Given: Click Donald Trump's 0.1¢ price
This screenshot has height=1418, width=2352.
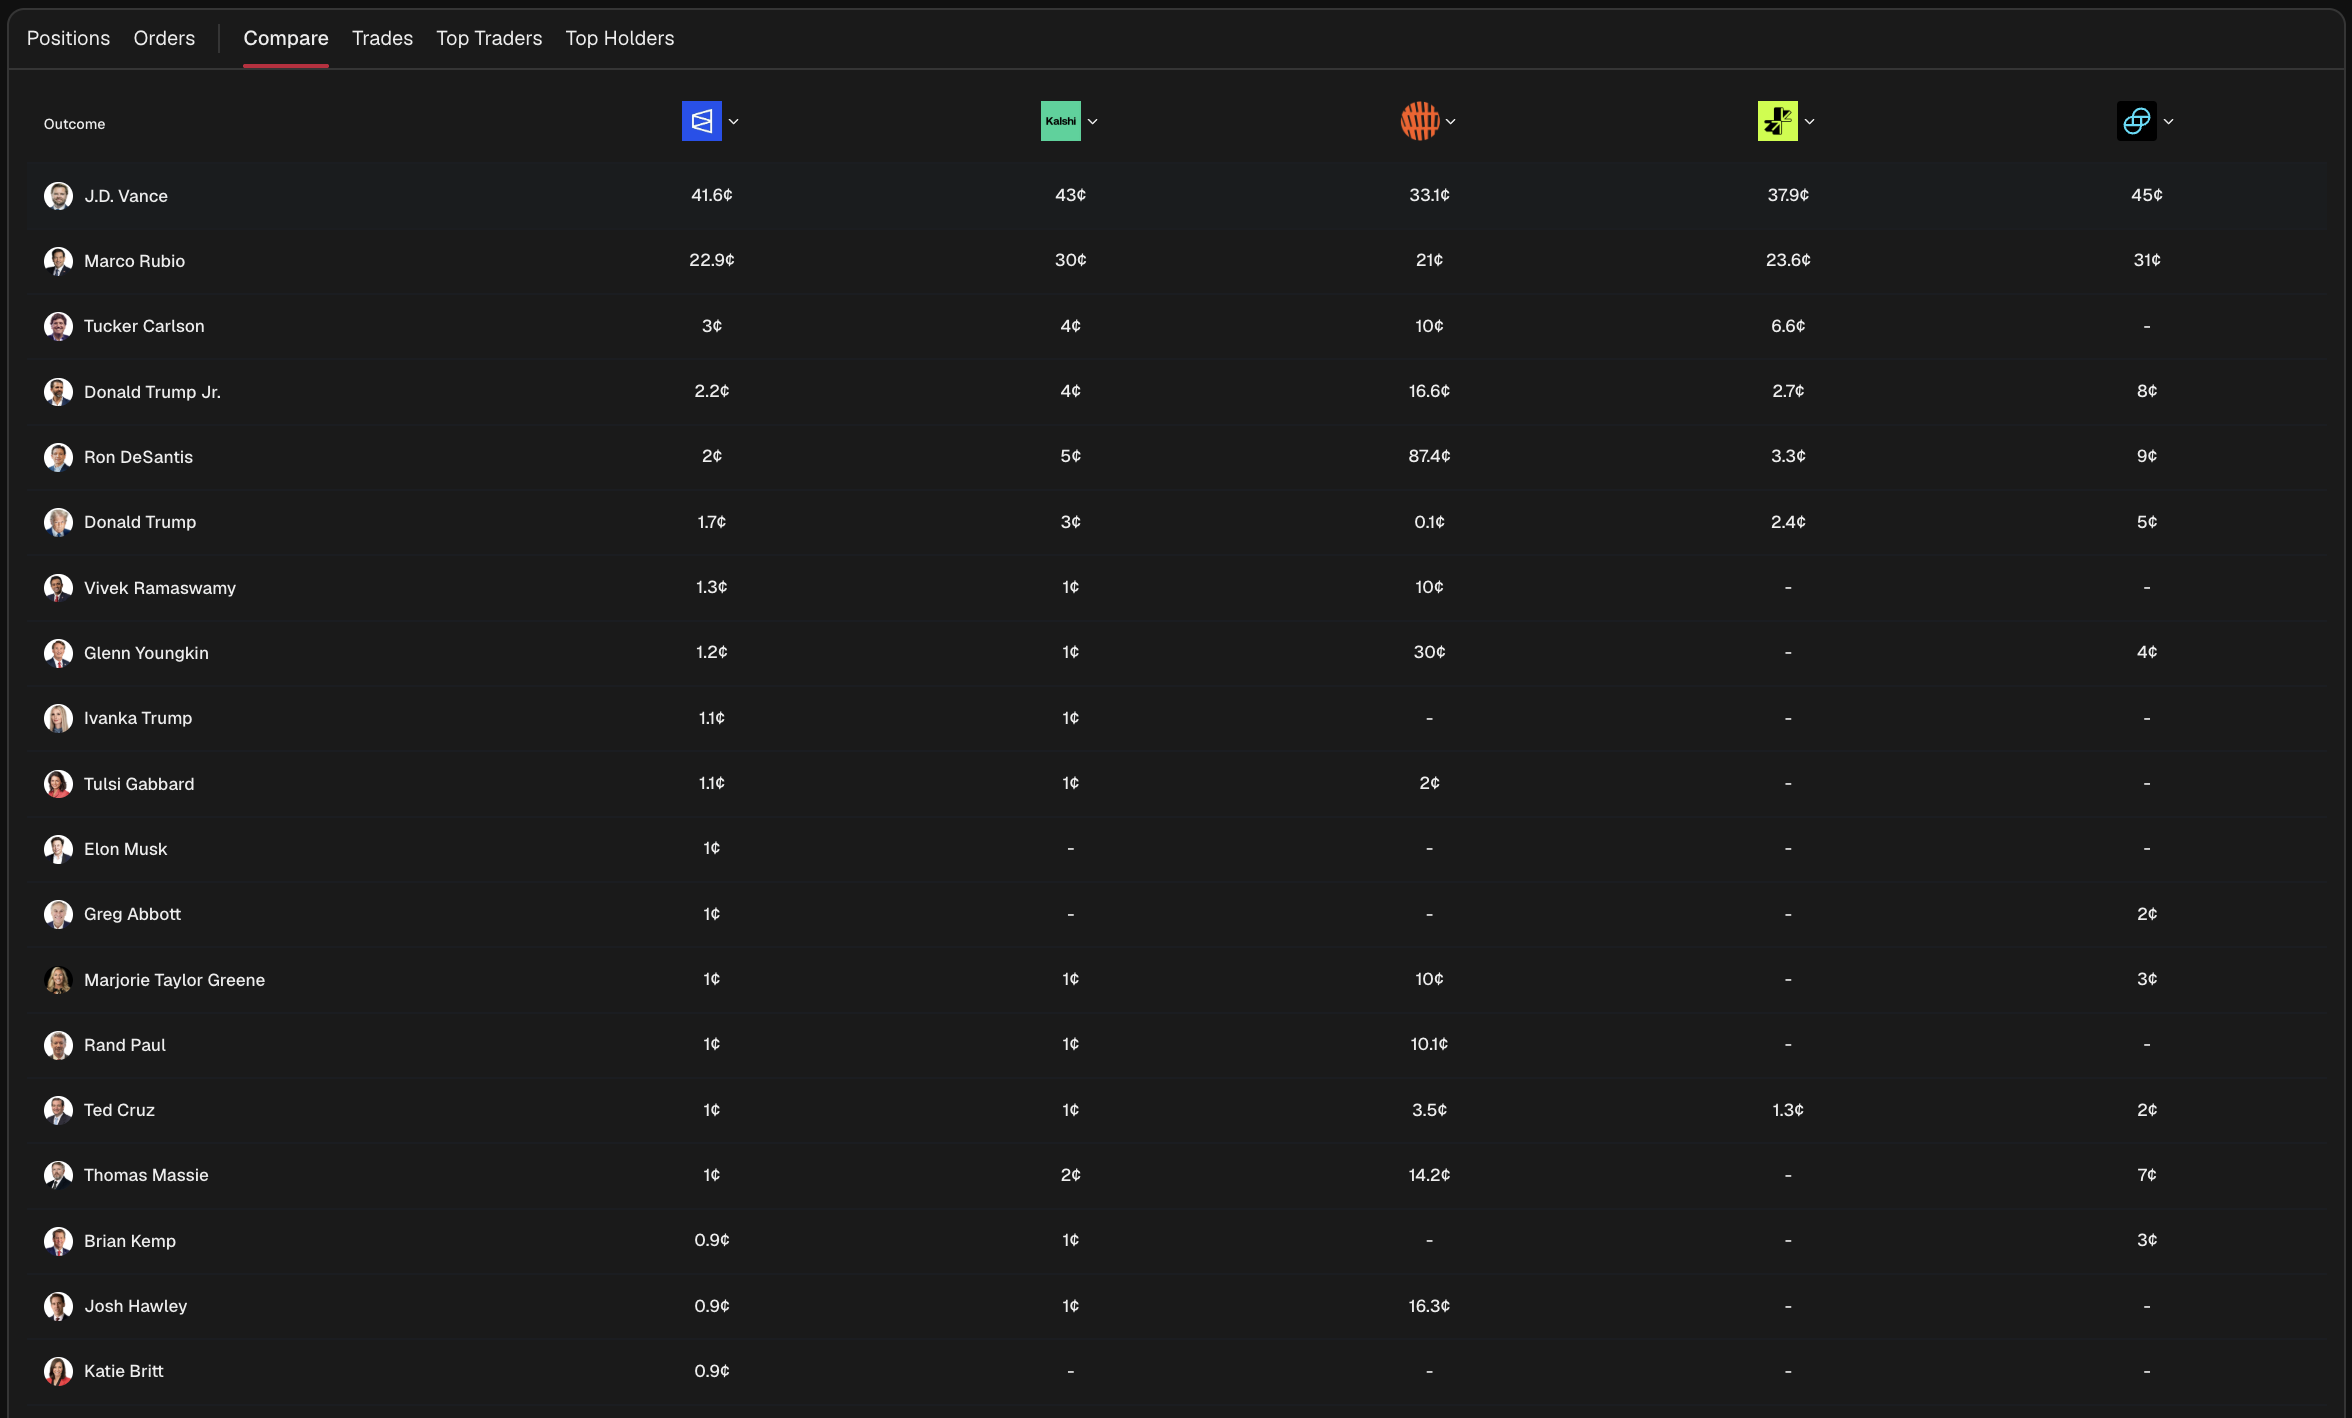Looking at the screenshot, I should (1429, 522).
